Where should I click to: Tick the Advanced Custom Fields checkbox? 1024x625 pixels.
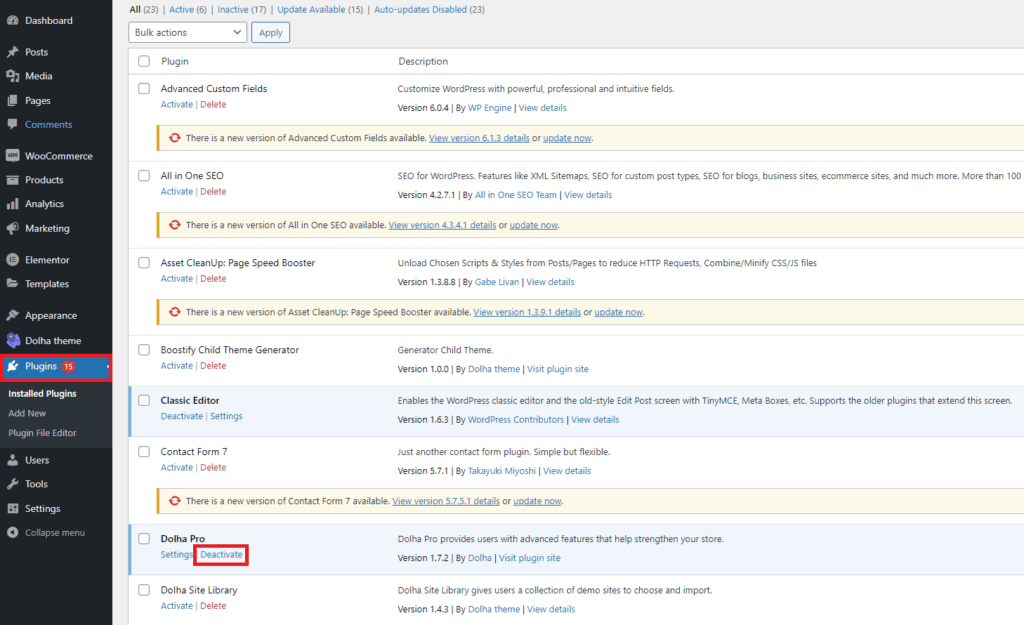[x=144, y=89]
